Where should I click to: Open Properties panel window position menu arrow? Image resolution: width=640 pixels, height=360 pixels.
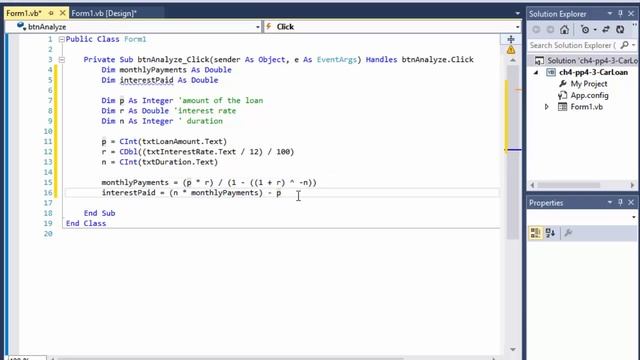point(610,202)
